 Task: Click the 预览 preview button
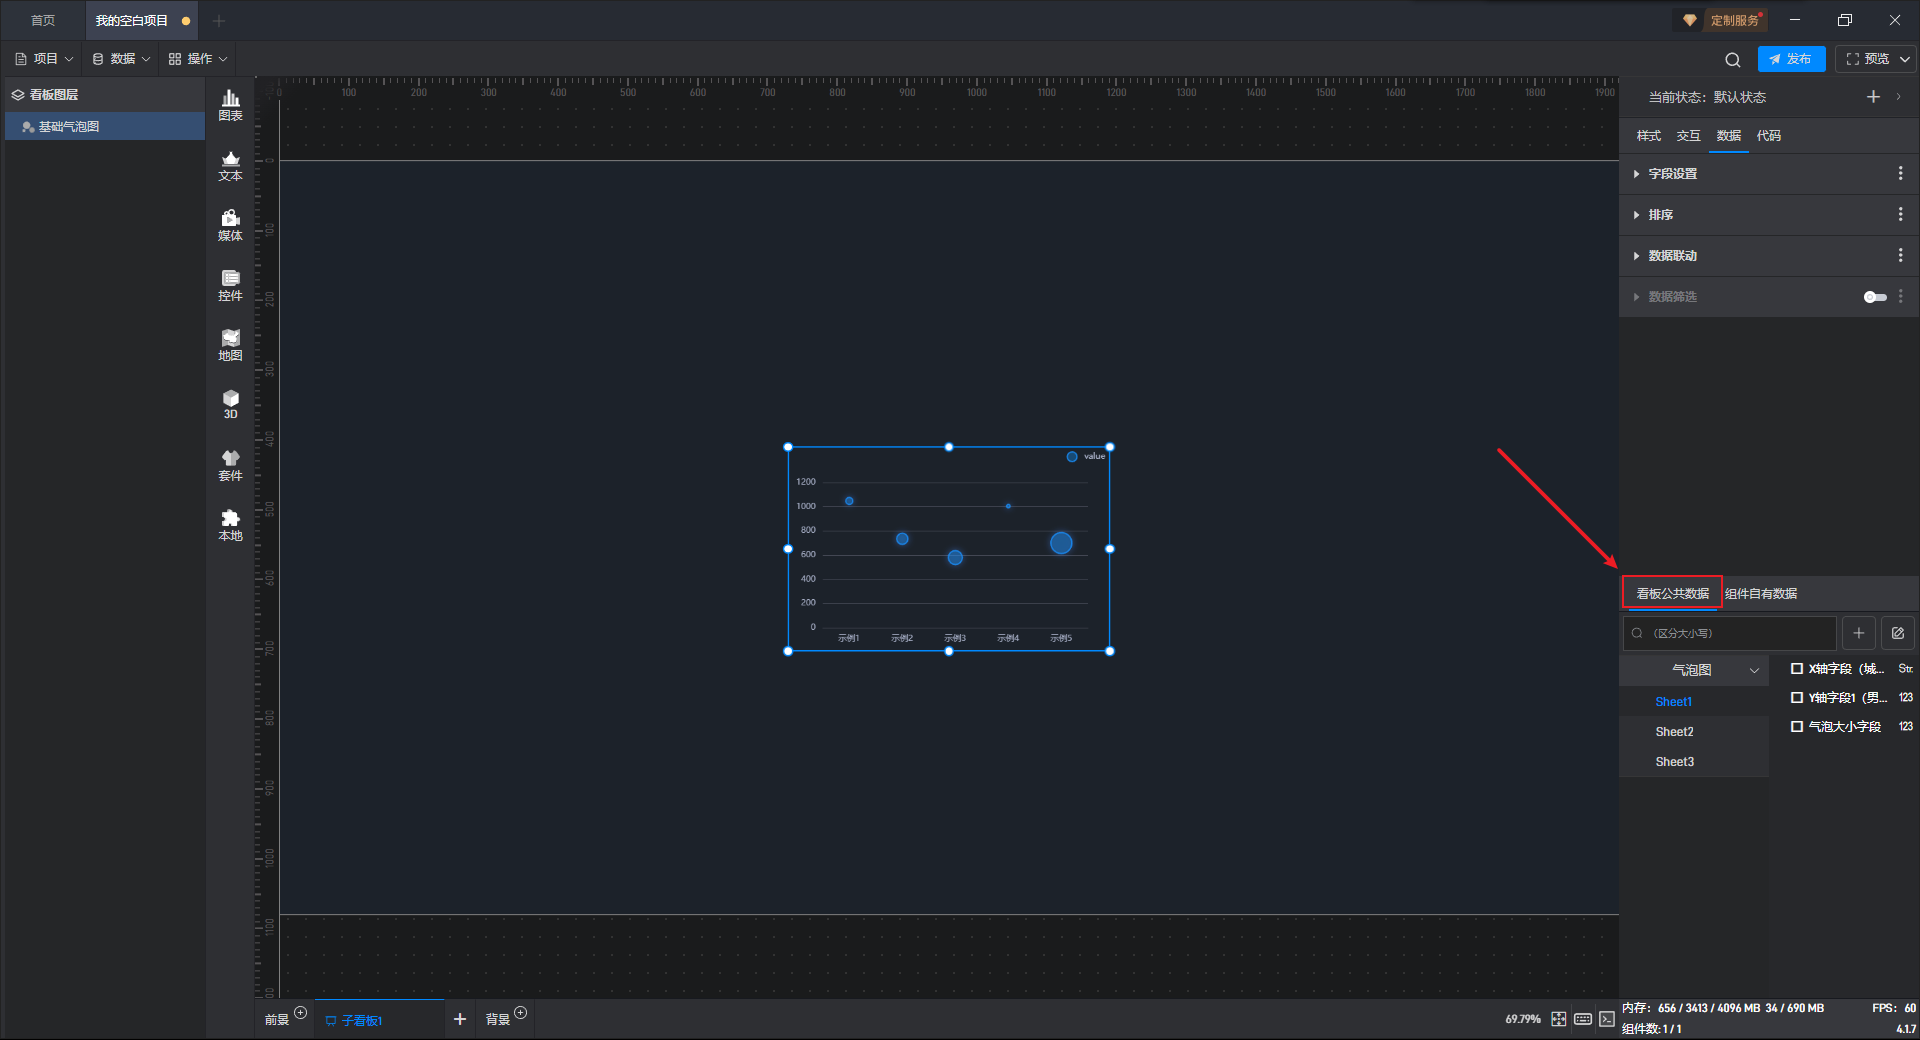pos(1867,59)
